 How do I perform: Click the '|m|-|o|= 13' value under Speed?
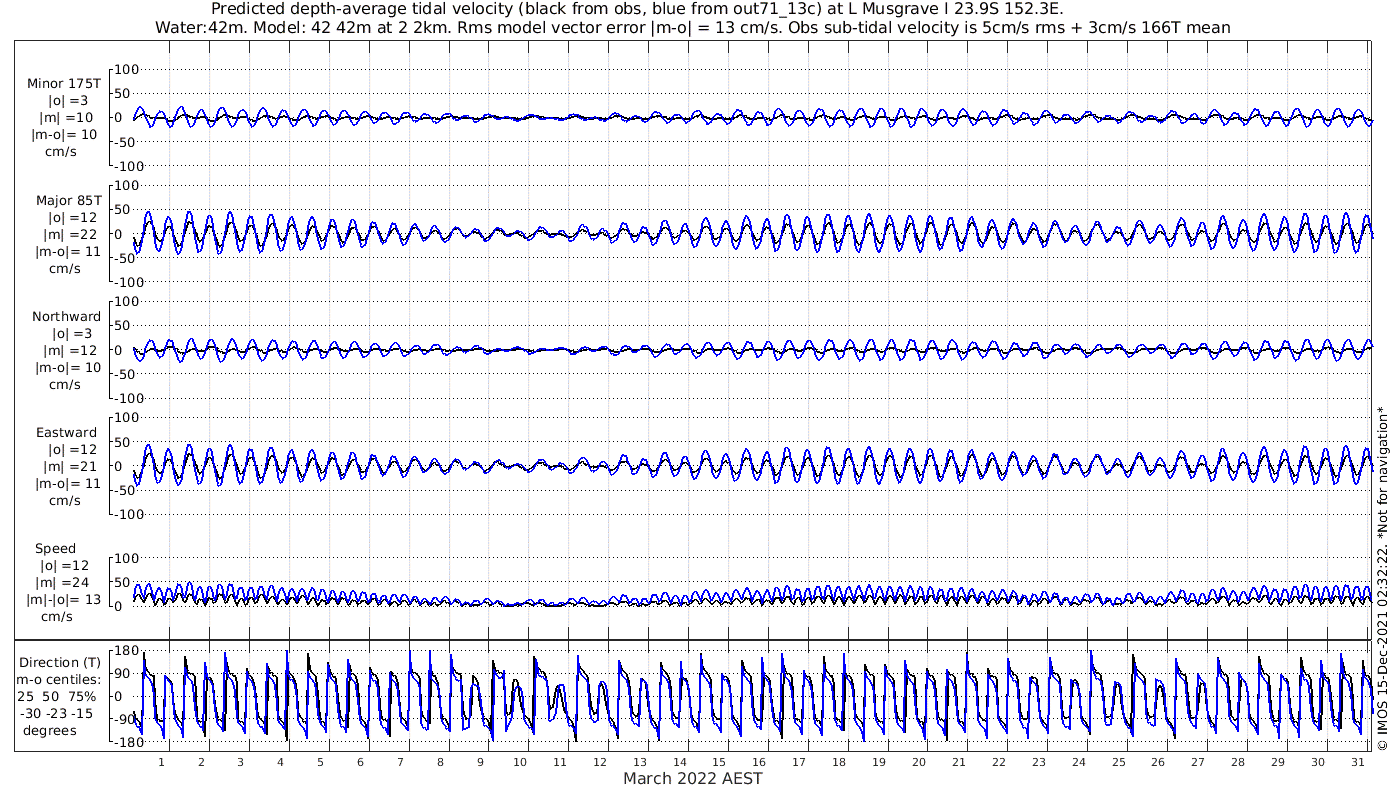click(x=65, y=600)
